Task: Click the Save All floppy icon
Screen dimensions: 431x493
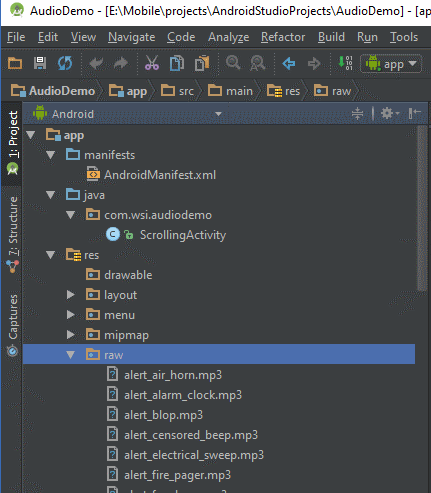Action: 40,63
